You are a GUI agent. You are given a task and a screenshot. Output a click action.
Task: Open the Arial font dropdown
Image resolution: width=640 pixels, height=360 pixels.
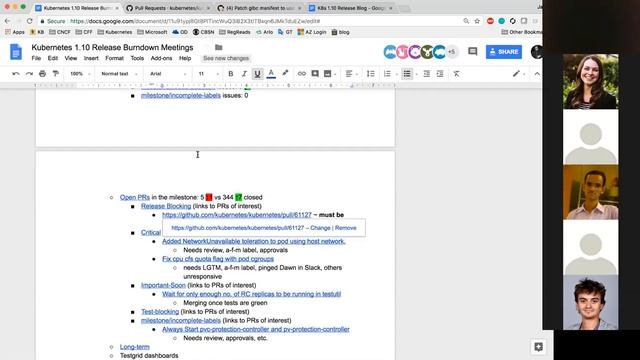point(168,74)
